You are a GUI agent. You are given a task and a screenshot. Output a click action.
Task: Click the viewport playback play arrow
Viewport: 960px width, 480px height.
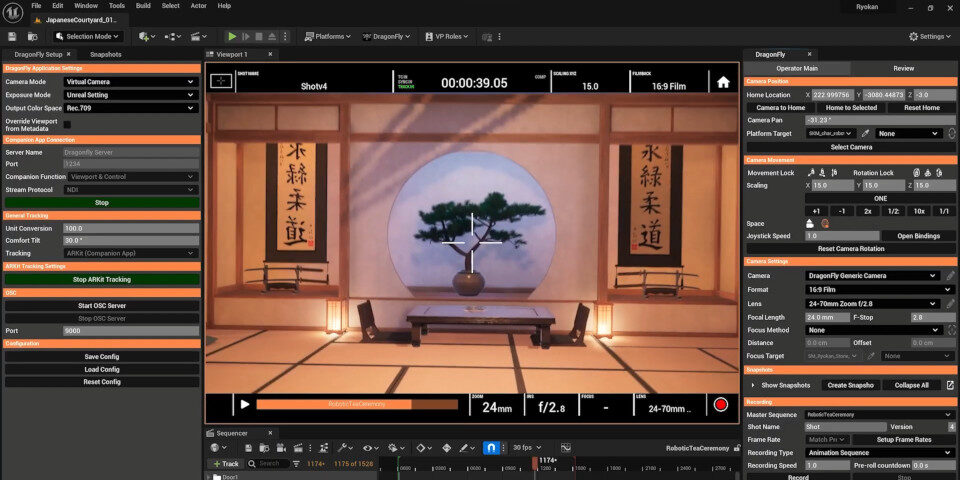point(244,405)
